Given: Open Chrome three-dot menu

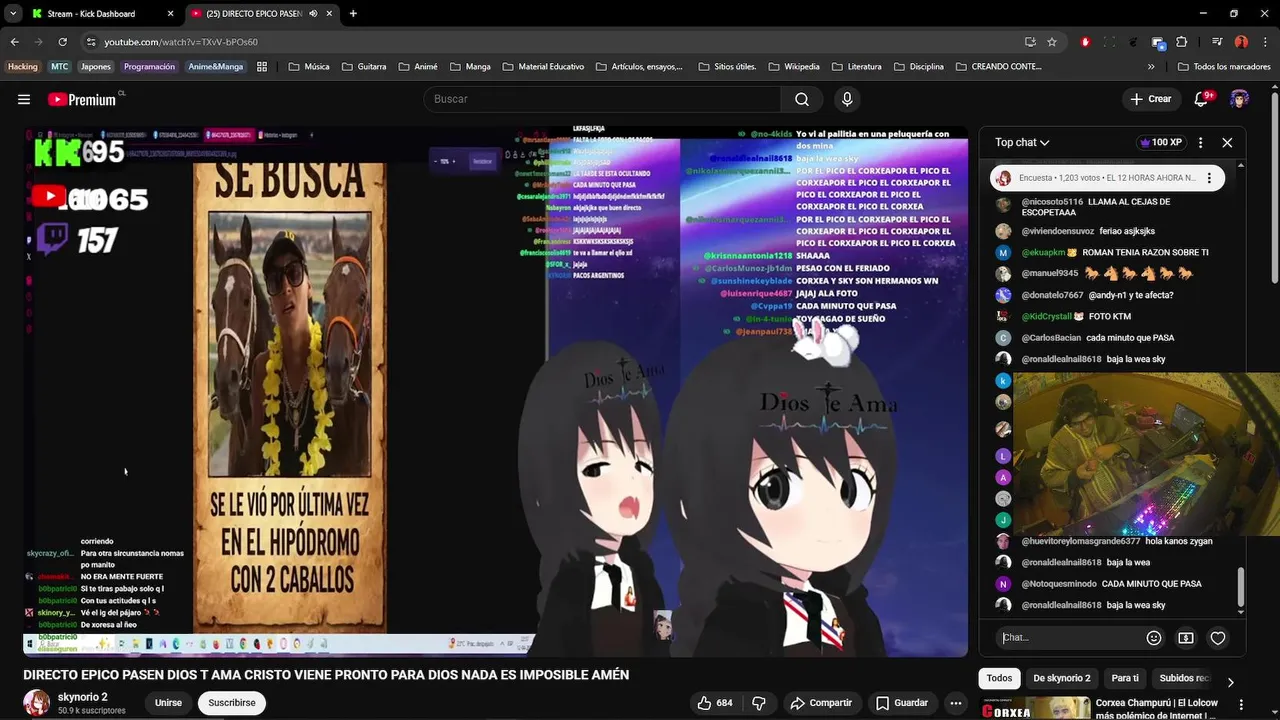Looking at the screenshot, I should 1266,42.
